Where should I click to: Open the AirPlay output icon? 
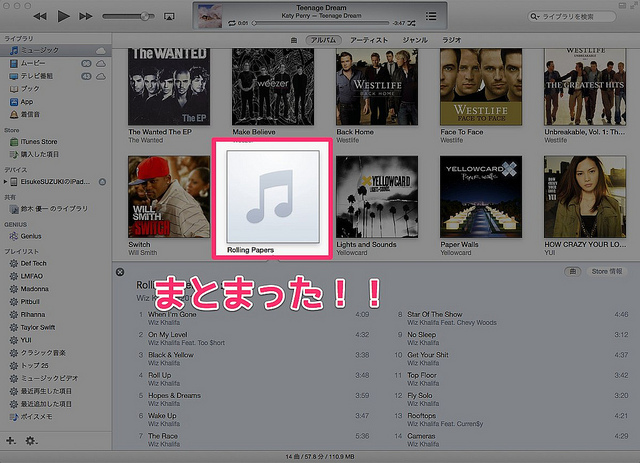tap(169, 16)
